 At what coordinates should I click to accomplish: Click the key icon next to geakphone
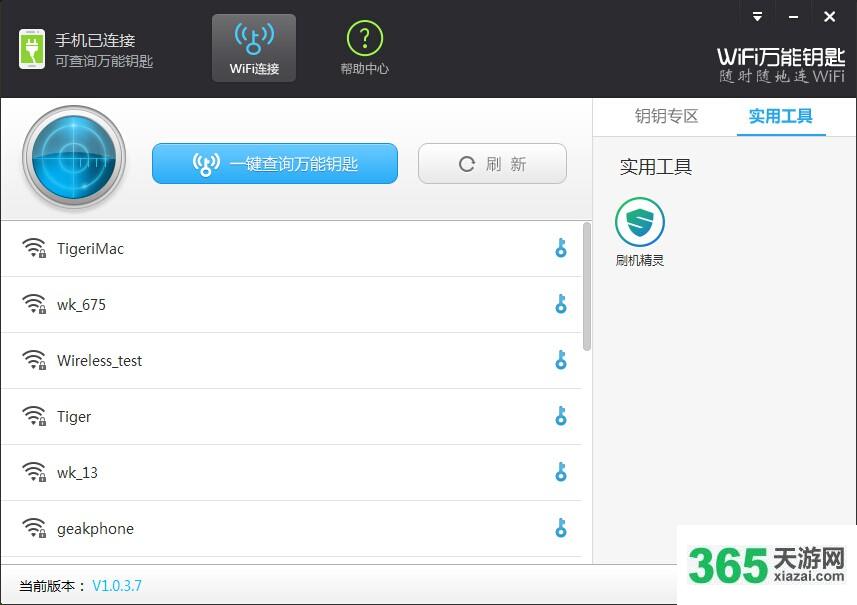[x=561, y=528]
